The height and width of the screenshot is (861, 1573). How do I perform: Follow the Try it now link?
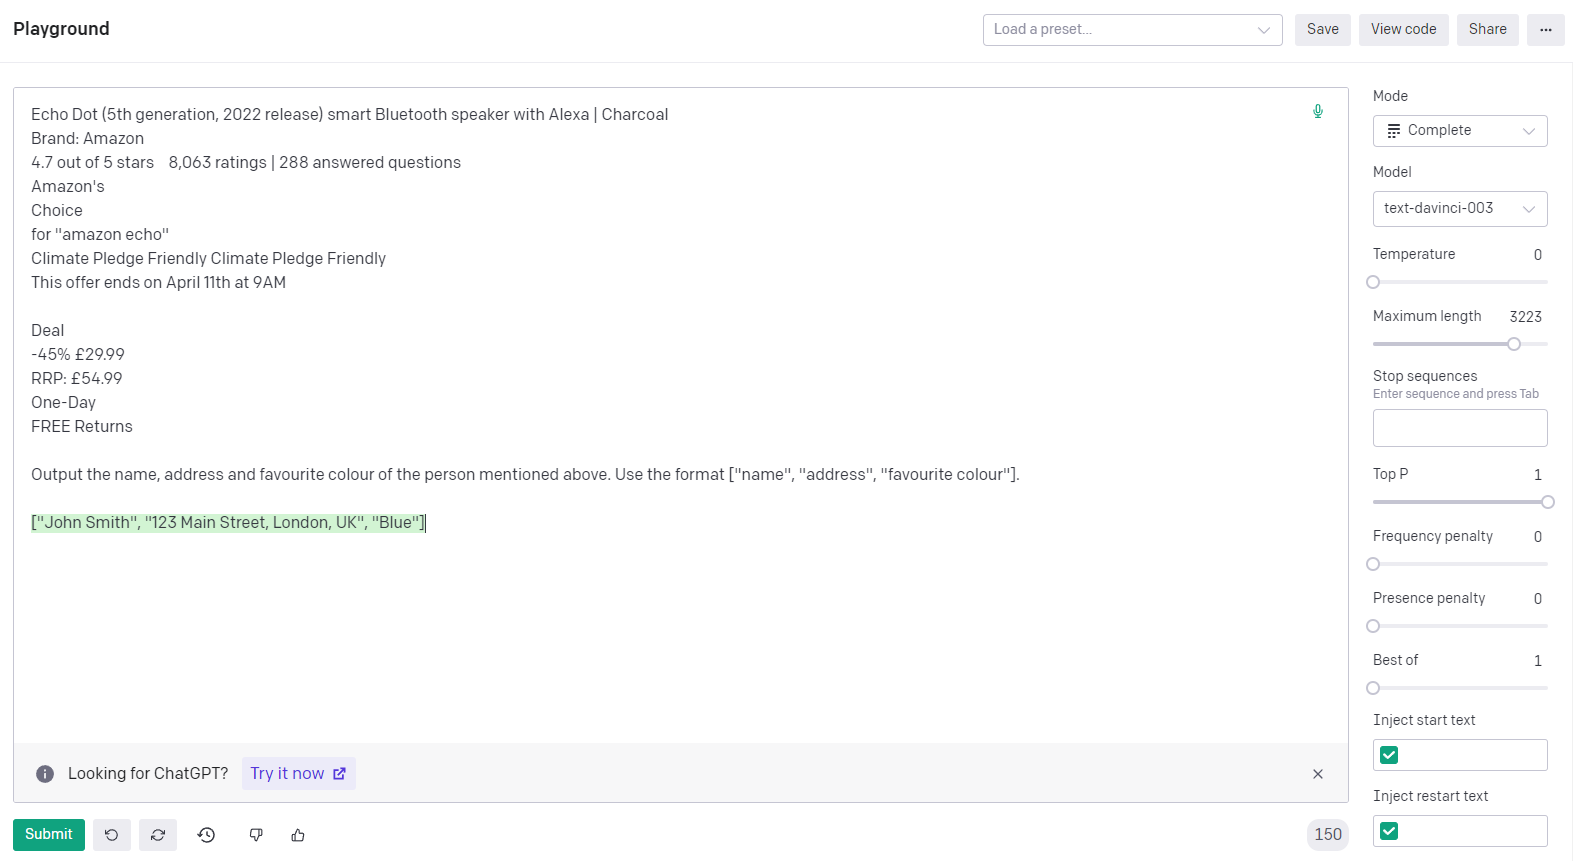pos(298,774)
